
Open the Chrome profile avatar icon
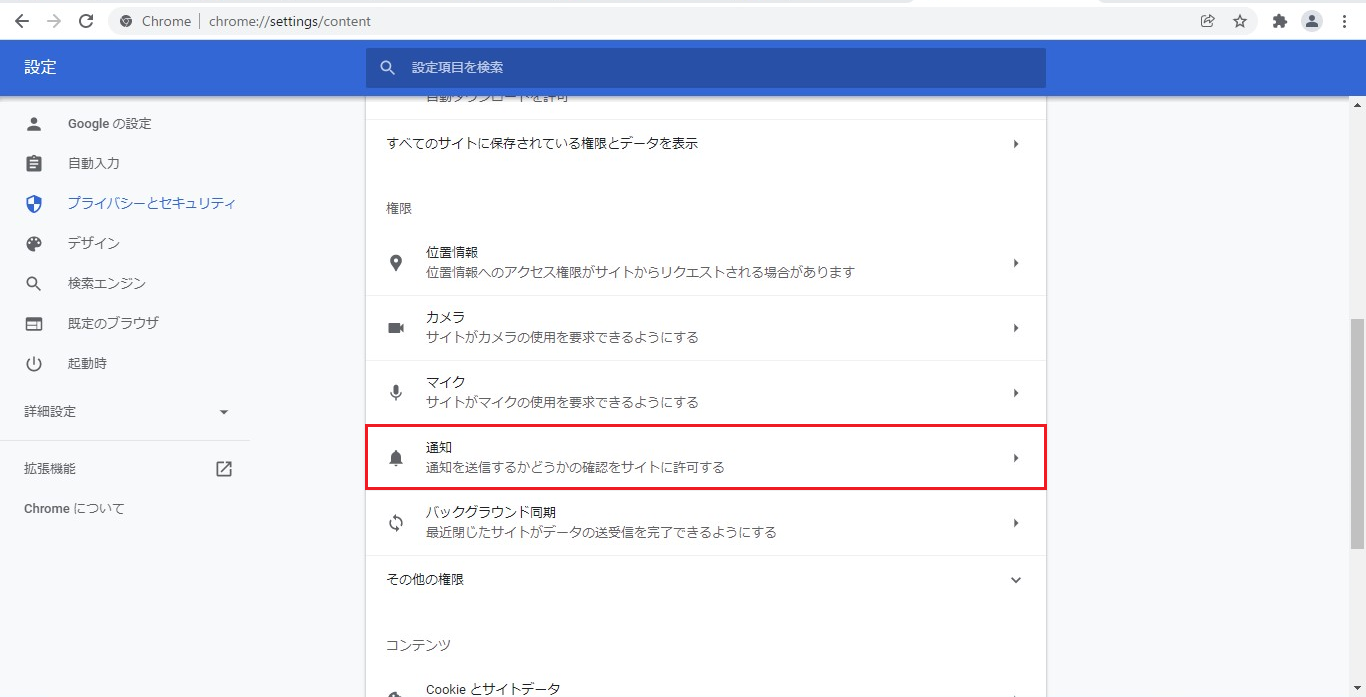point(1312,21)
